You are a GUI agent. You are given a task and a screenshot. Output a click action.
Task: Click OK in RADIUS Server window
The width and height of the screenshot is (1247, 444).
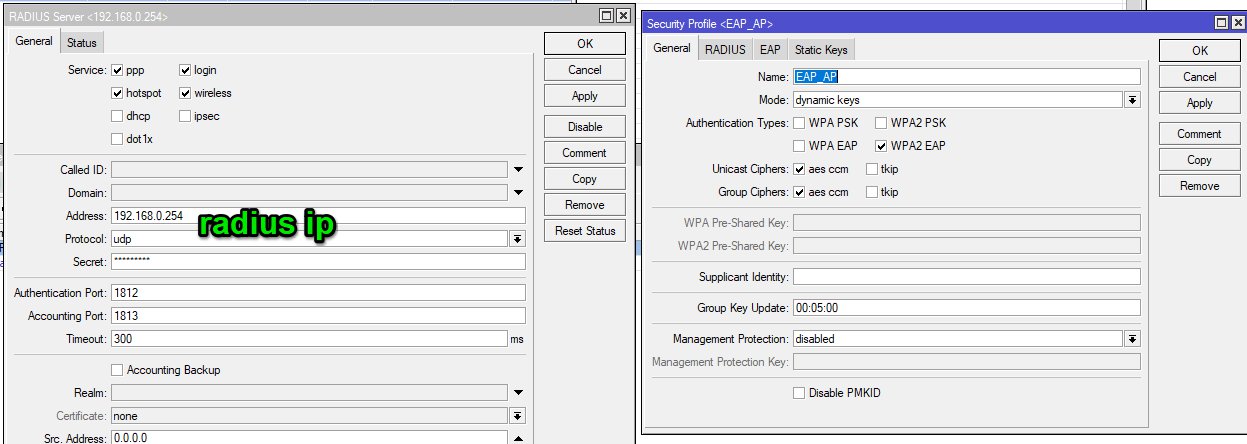(585, 44)
